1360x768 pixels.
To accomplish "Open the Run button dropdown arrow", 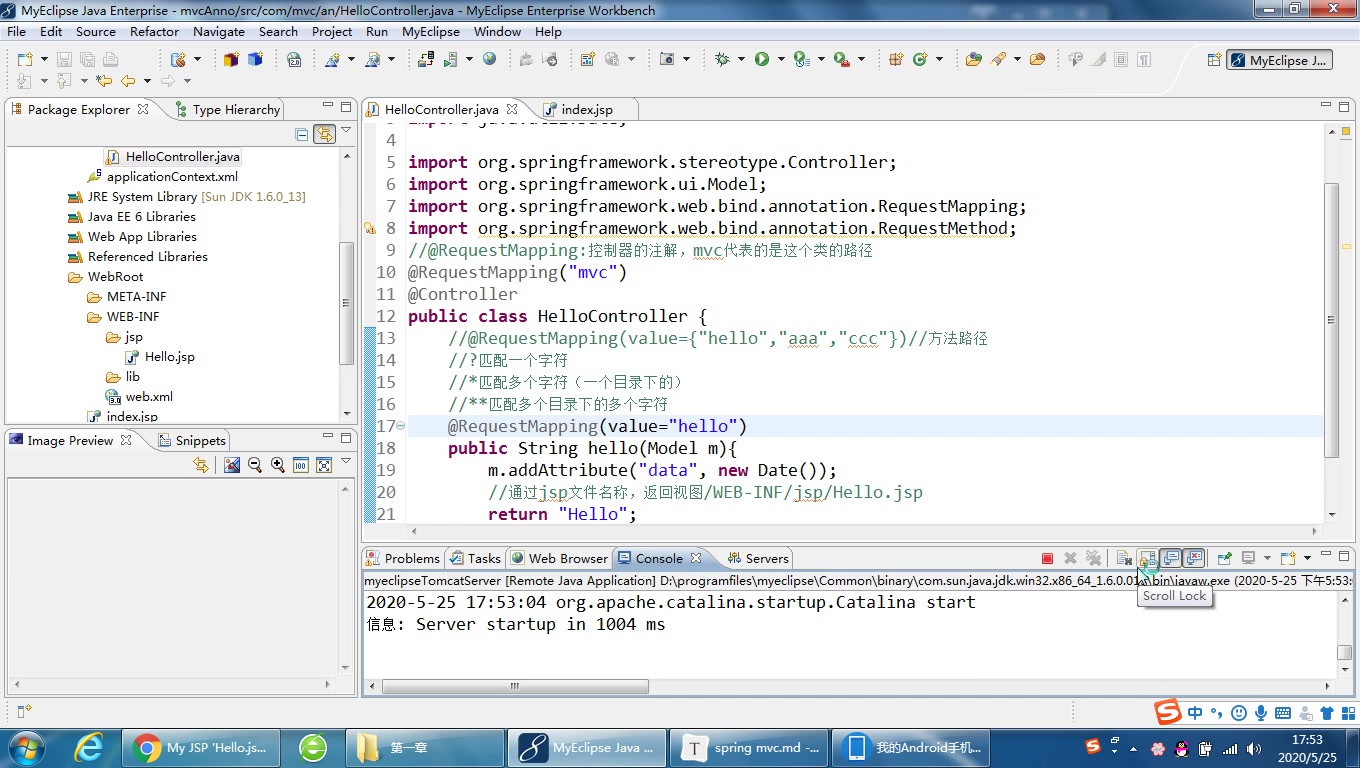I will pos(780,58).
